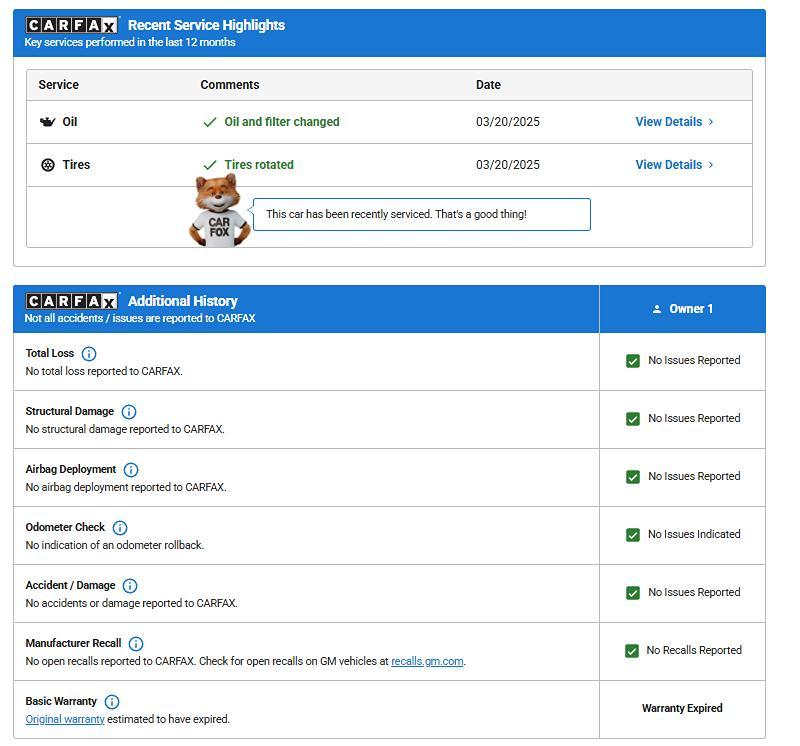This screenshot has width=800, height=746.
Task: Click the Car Fox speech bubble message
Action: 422,214
